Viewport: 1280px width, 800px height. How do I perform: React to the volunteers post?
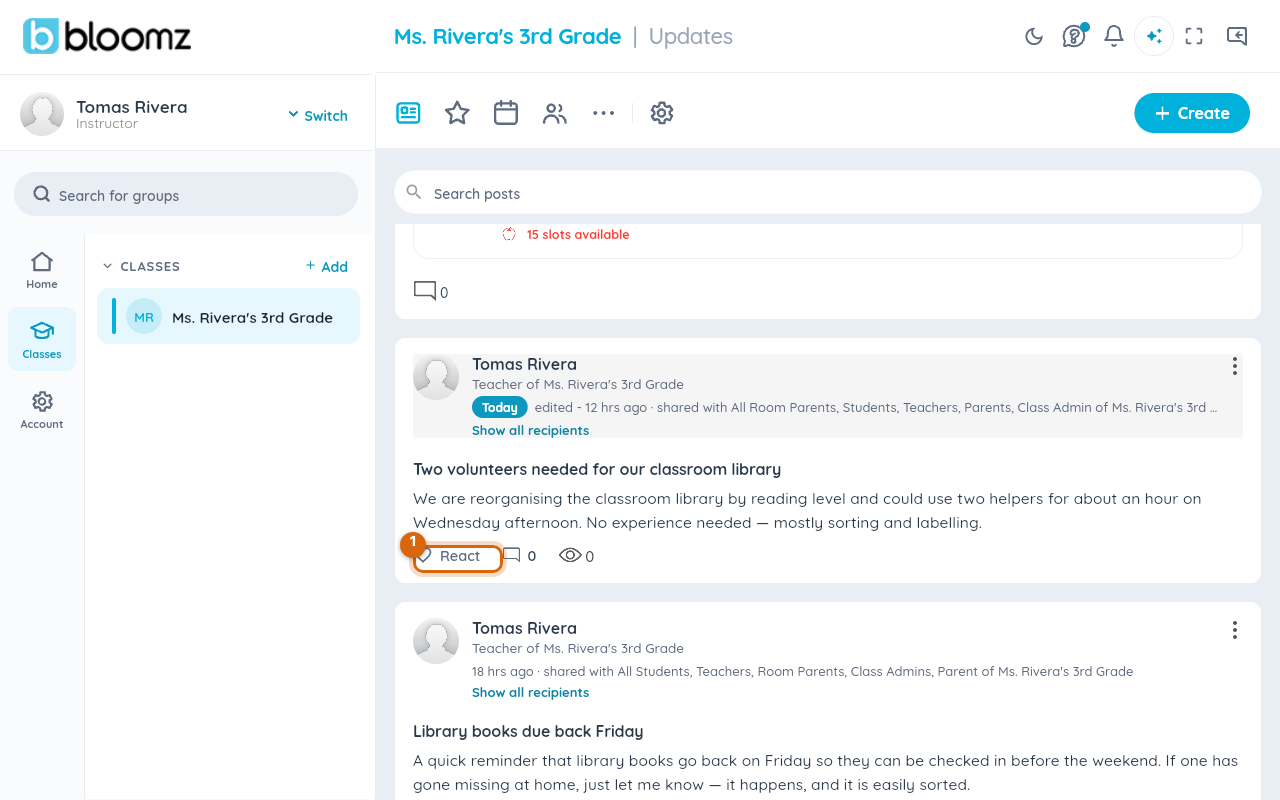pos(458,556)
